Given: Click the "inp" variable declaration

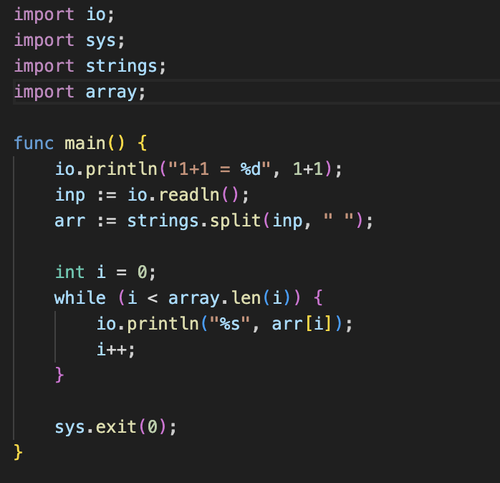Looking at the screenshot, I should pos(70,195).
